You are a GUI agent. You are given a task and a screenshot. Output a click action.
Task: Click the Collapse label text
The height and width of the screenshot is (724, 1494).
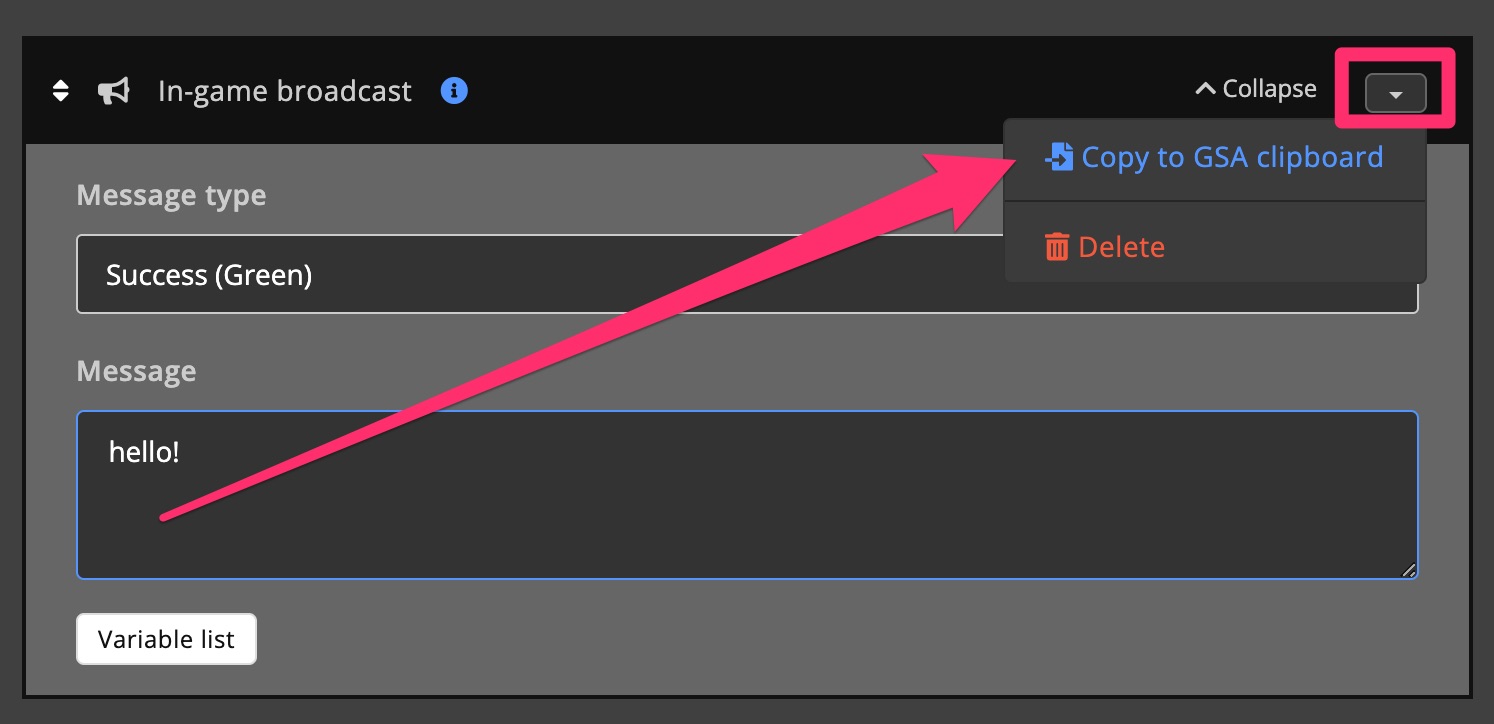tap(1268, 88)
